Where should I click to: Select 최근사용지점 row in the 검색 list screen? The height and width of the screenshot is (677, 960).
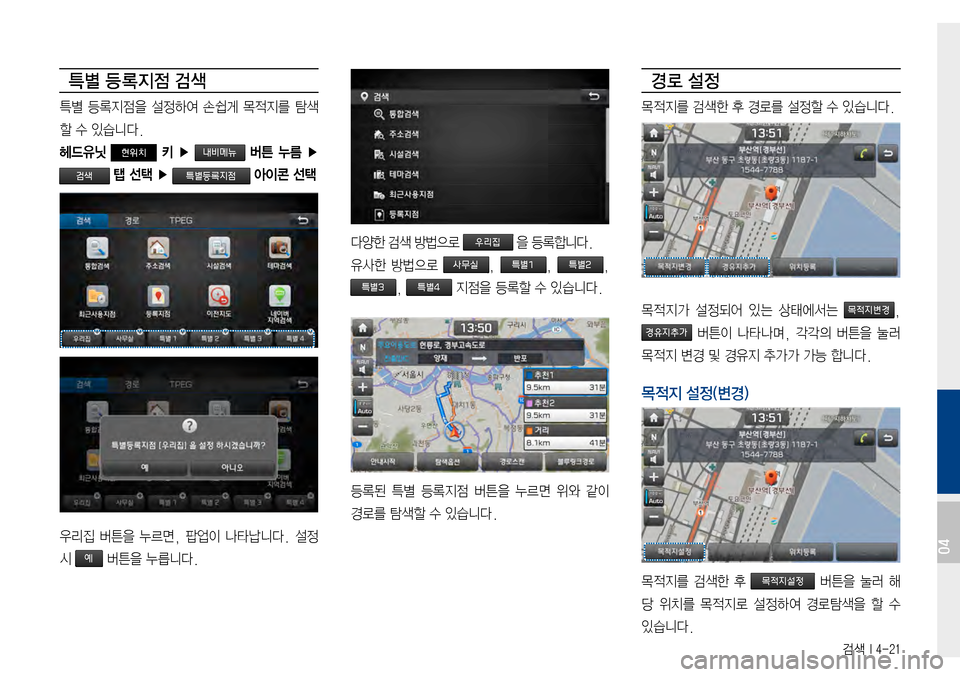pyautogui.click(x=479, y=195)
